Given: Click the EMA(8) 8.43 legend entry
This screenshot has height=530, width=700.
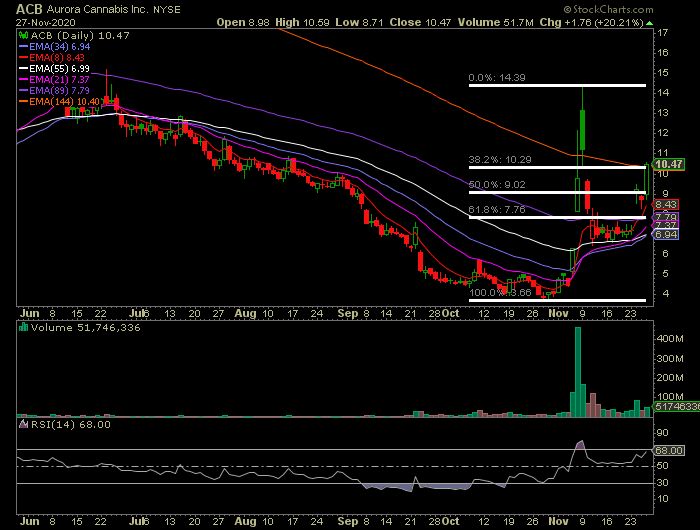Looking at the screenshot, I should coord(57,58).
